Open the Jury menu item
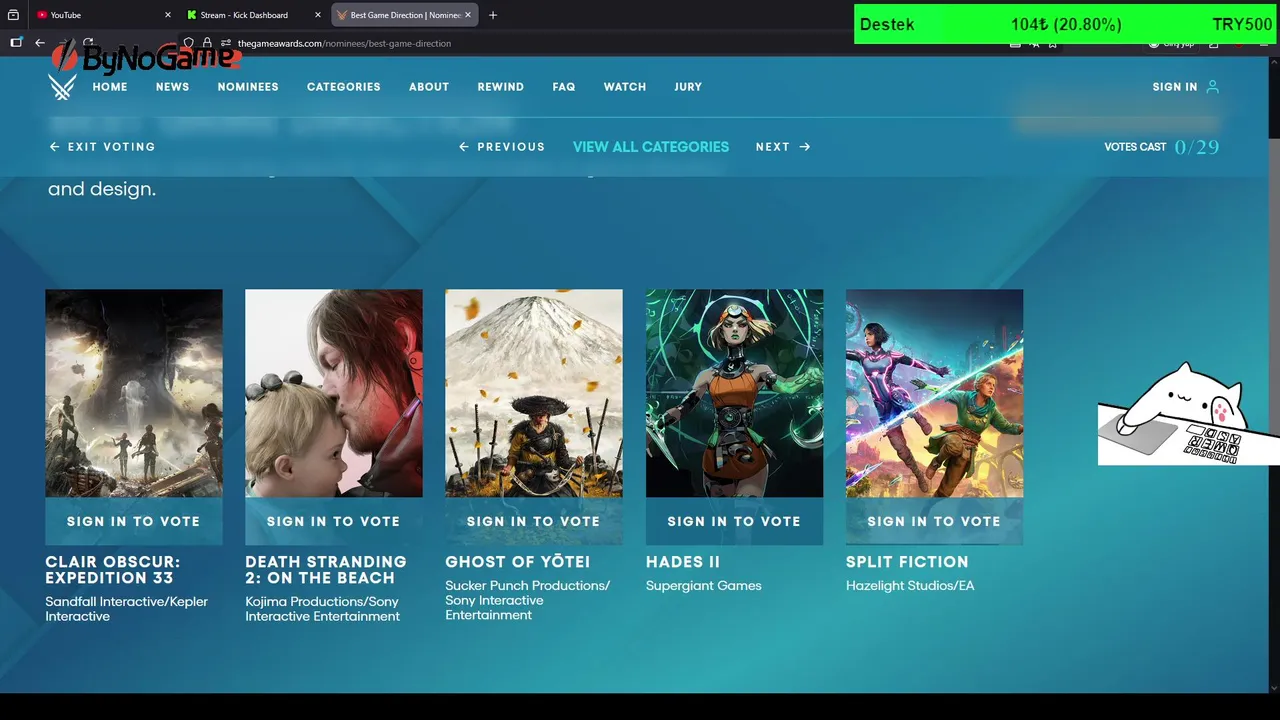The height and width of the screenshot is (720, 1280). point(688,87)
